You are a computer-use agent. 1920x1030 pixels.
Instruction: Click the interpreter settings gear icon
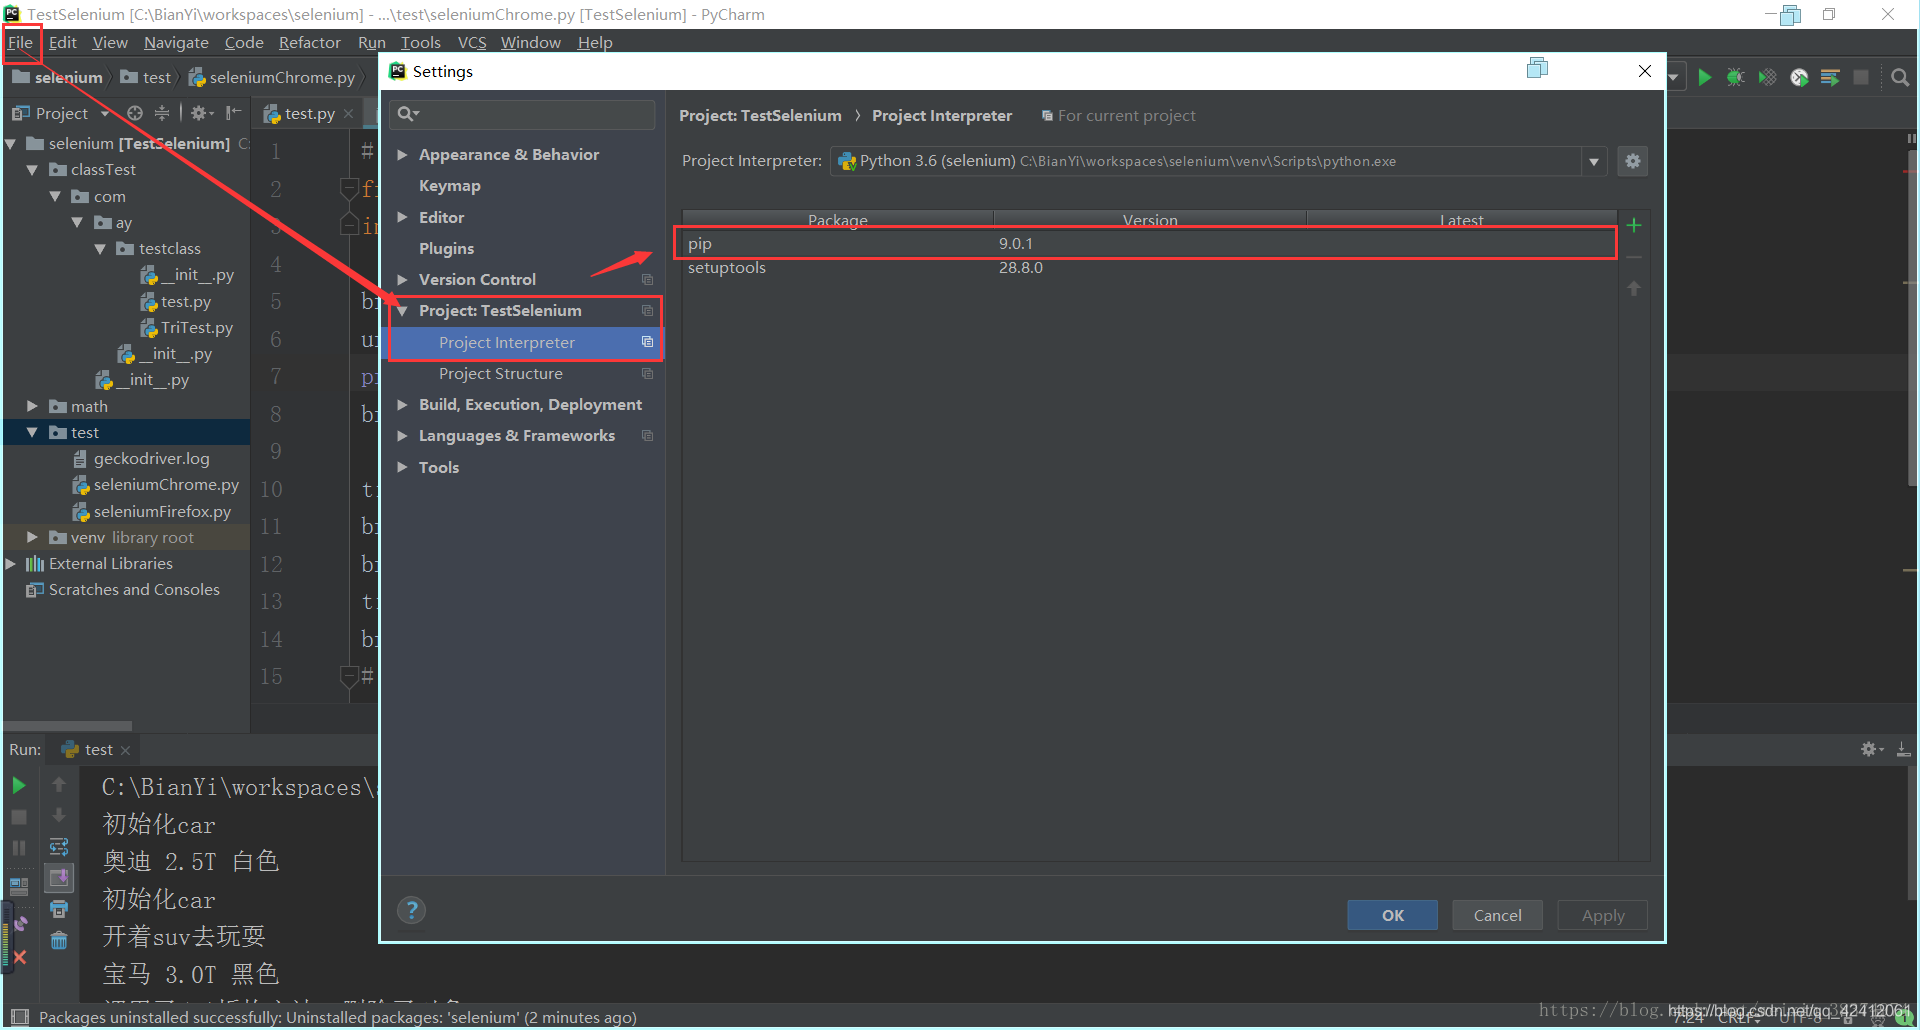(1633, 161)
